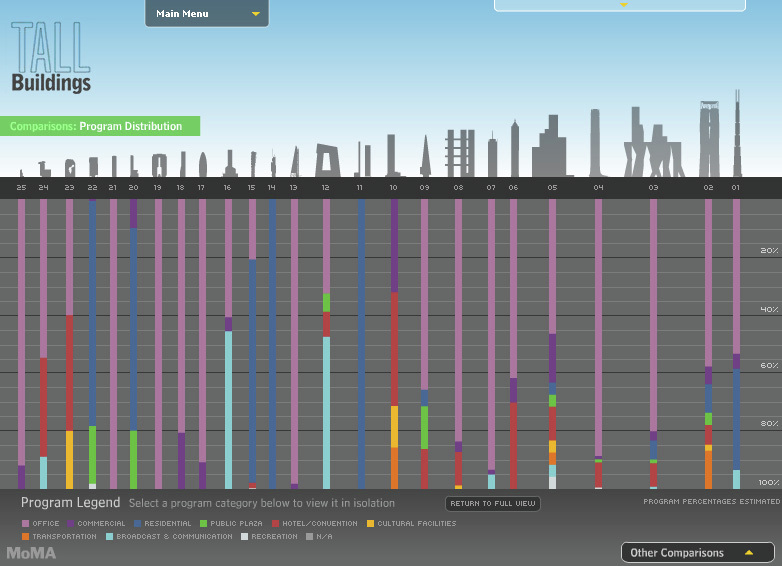Click the Comparisons: Program Distribution banner
The image size is (782, 566).
pyautogui.click(x=100, y=126)
